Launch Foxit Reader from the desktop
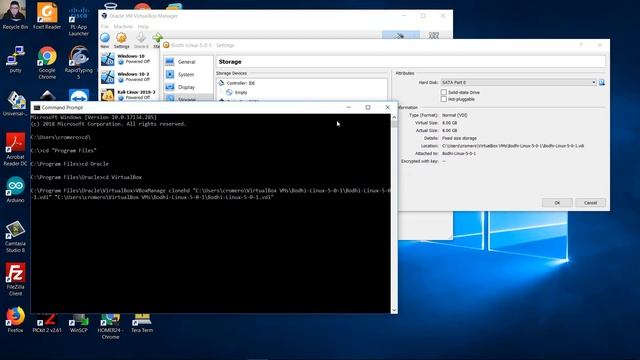 (x=47, y=15)
